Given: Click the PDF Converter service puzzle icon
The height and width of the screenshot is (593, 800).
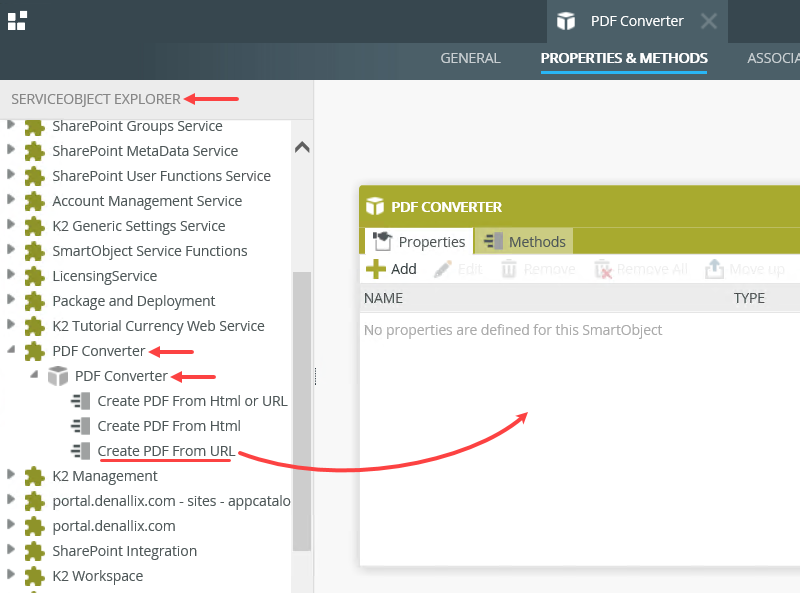Looking at the screenshot, I should (35, 352).
